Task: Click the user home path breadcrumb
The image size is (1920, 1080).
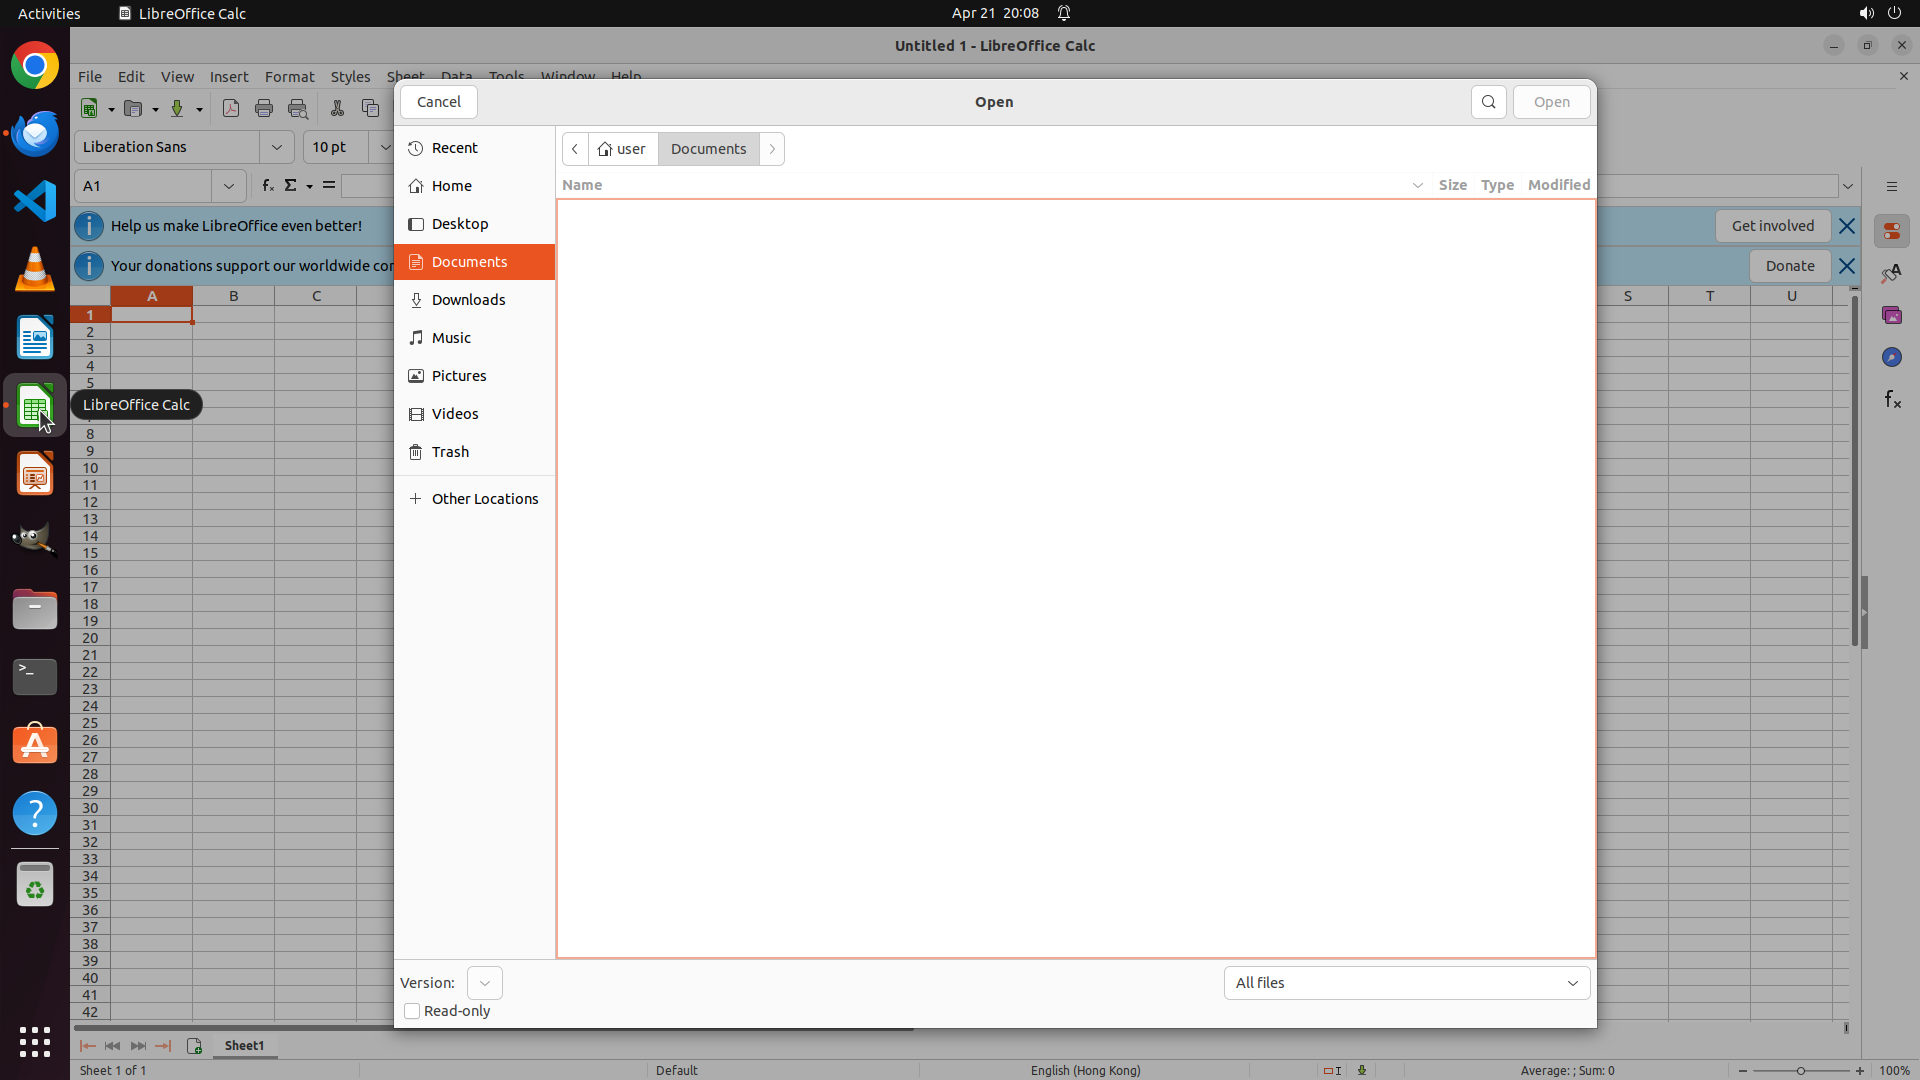Action: click(623, 149)
